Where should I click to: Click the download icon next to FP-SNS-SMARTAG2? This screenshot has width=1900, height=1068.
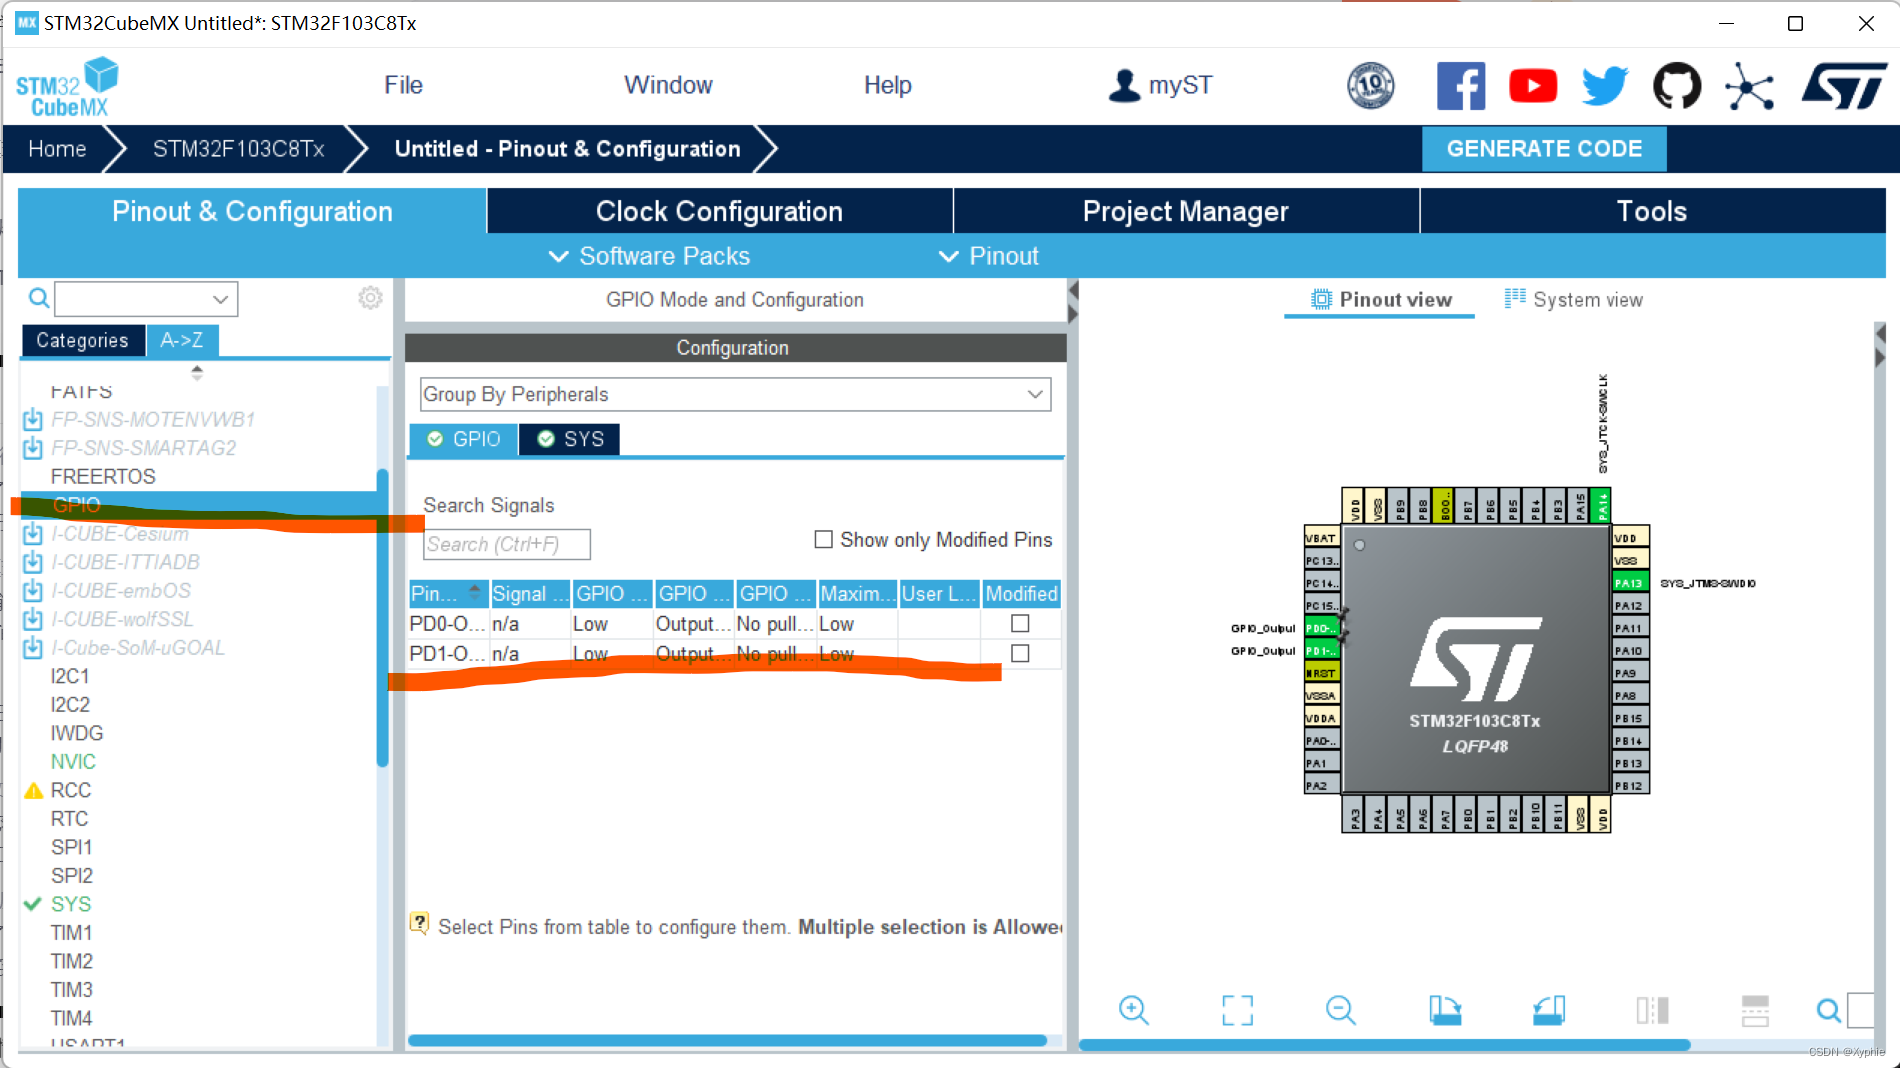[x=33, y=447]
